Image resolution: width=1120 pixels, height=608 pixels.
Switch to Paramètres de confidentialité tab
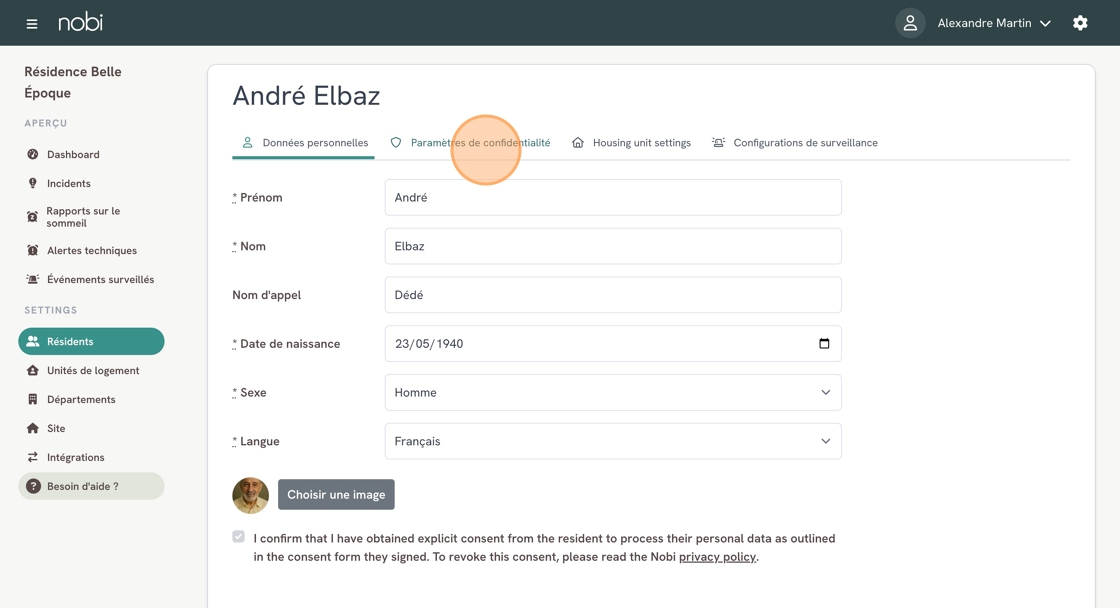click(x=480, y=143)
